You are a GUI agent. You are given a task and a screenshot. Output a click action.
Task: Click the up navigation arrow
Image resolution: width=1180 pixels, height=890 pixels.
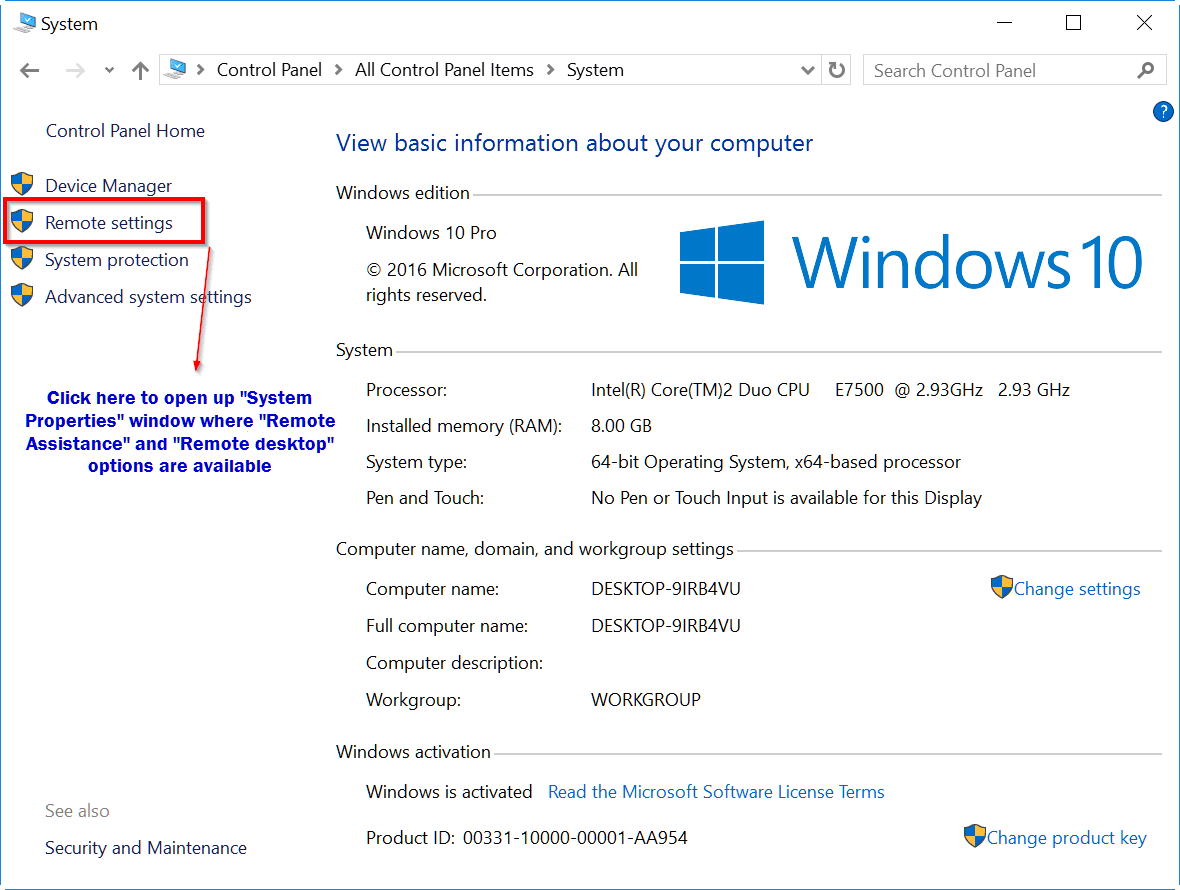coord(140,70)
